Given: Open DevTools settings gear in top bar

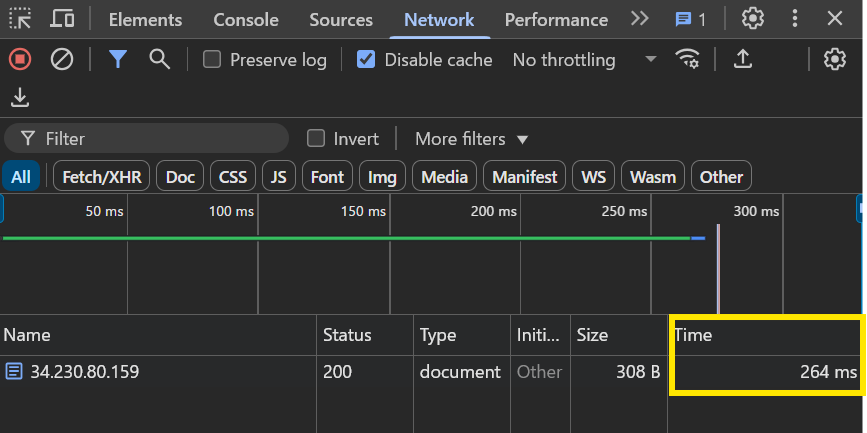Looking at the screenshot, I should [753, 19].
